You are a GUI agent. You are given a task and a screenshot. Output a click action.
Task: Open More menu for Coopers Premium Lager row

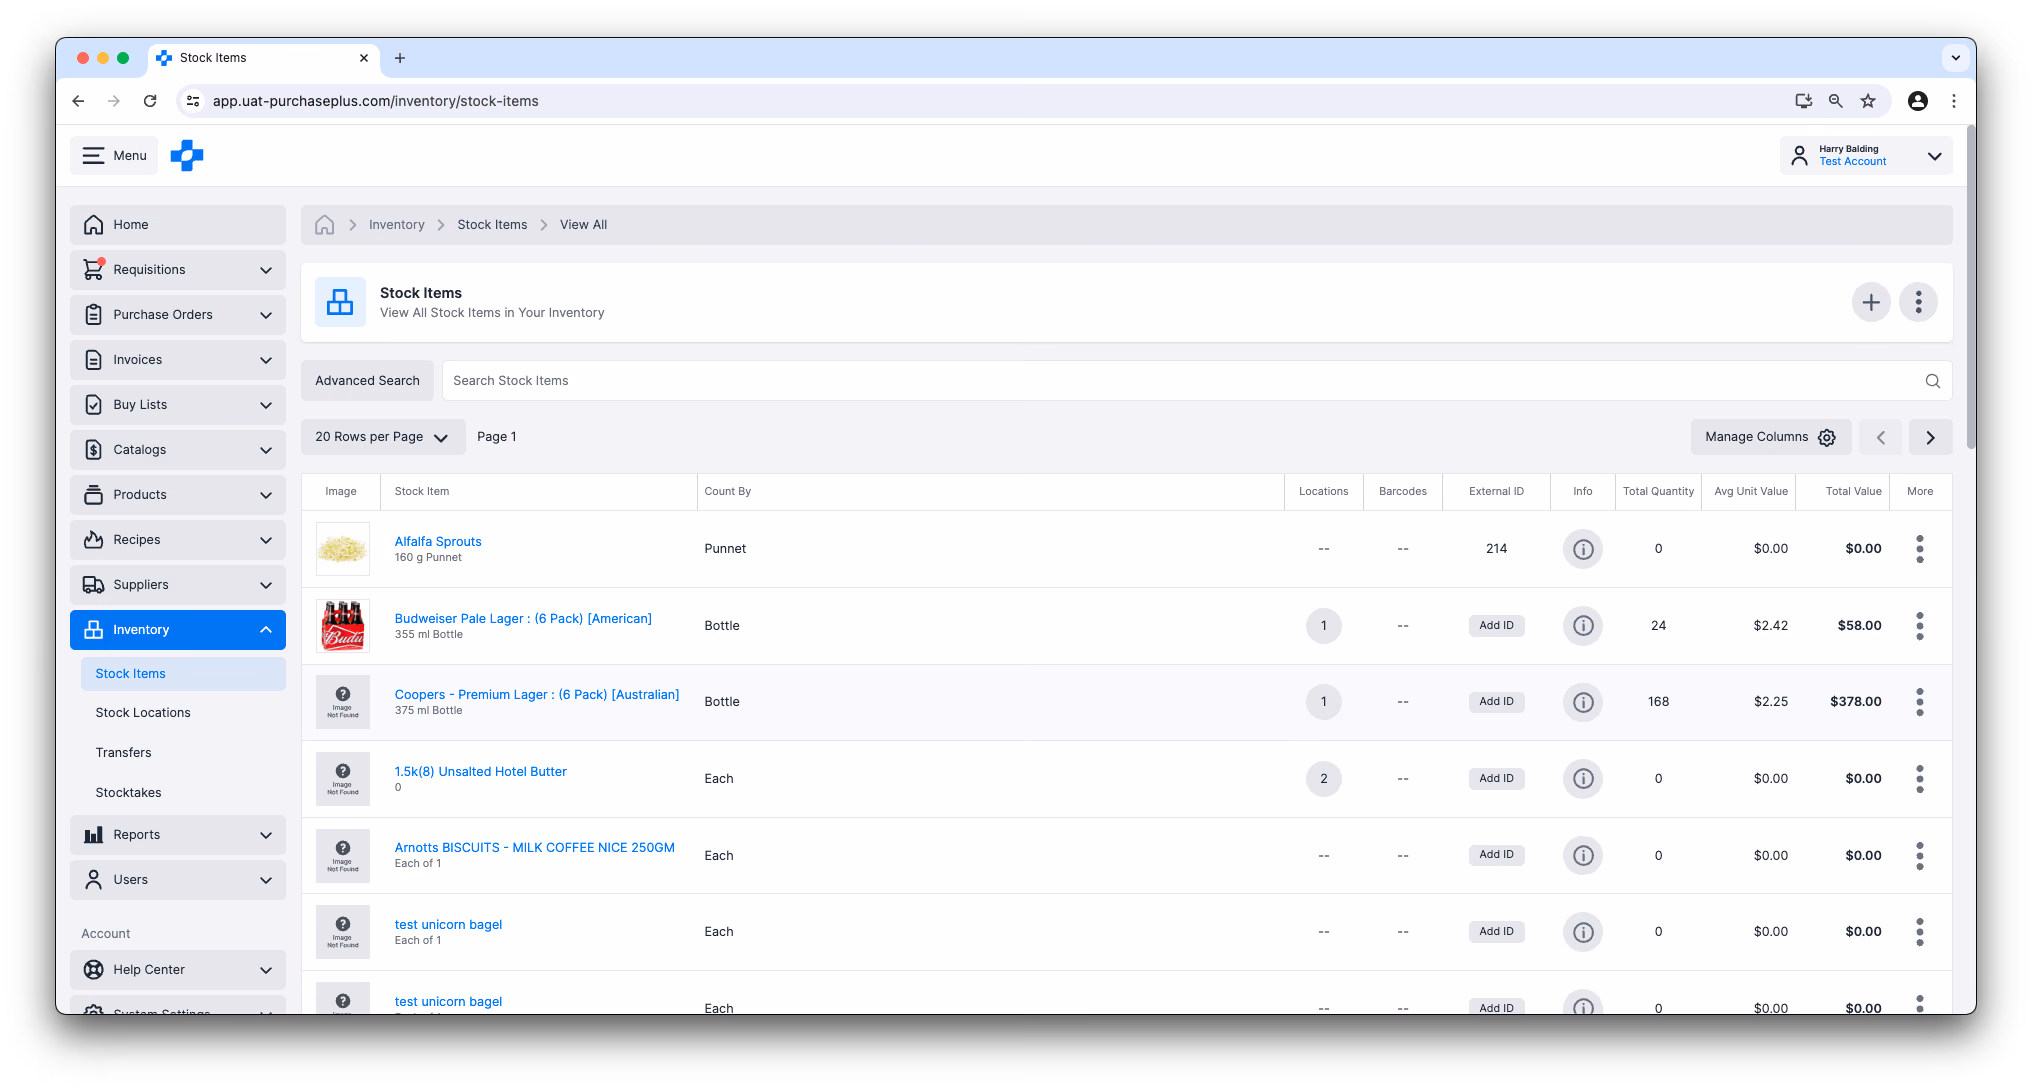pyautogui.click(x=1919, y=702)
